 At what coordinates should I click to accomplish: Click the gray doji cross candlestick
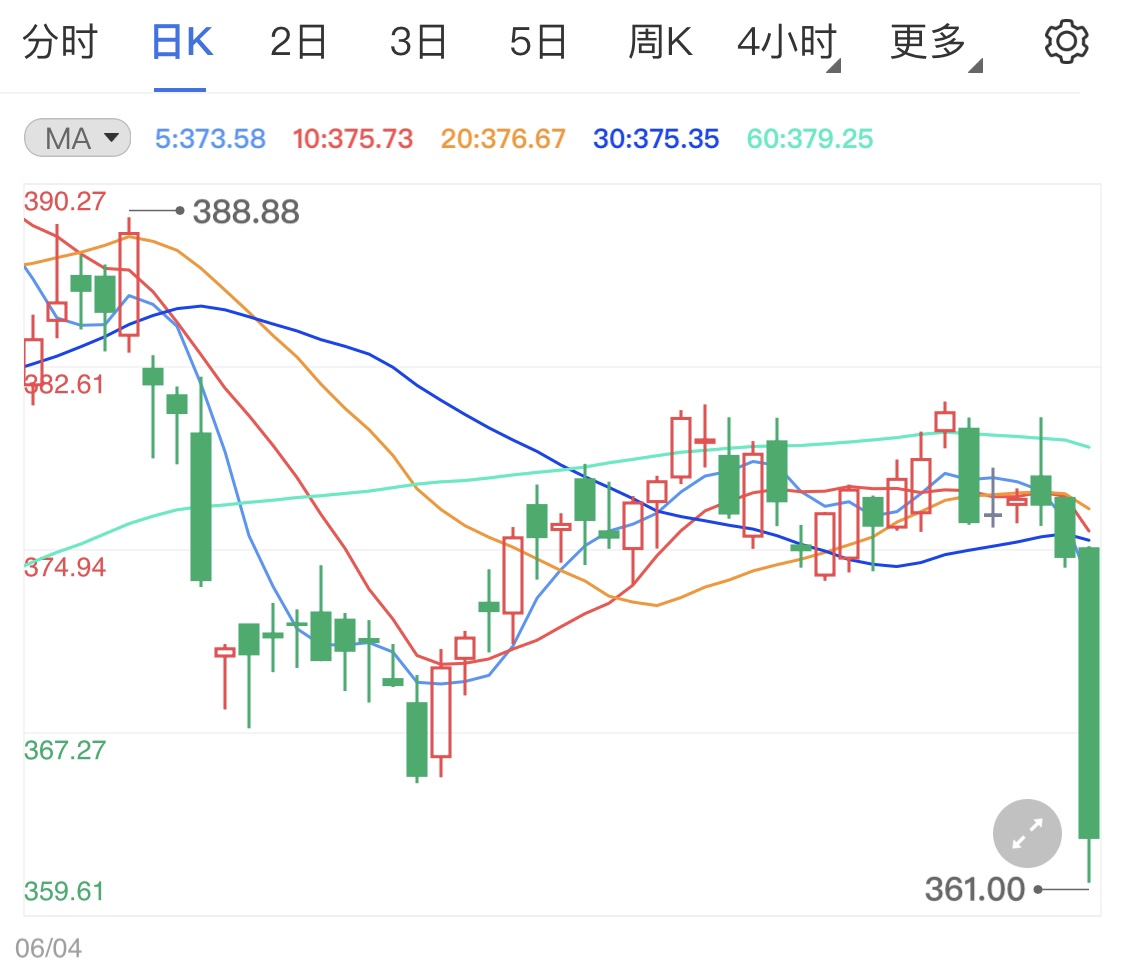click(993, 498)
